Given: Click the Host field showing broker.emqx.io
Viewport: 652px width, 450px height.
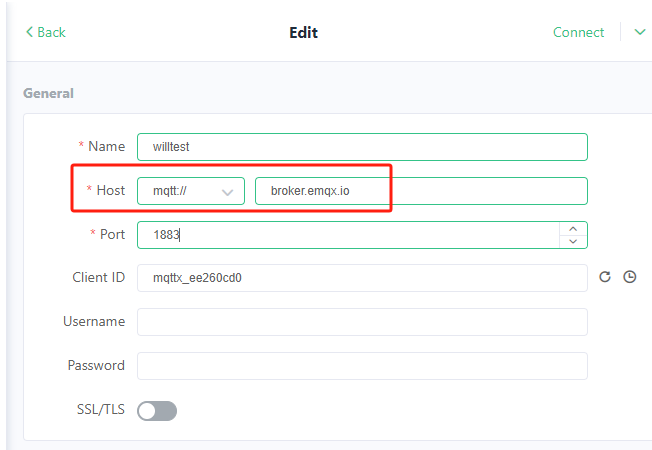Looking at the screenshot, I should (x=421, y=191).
